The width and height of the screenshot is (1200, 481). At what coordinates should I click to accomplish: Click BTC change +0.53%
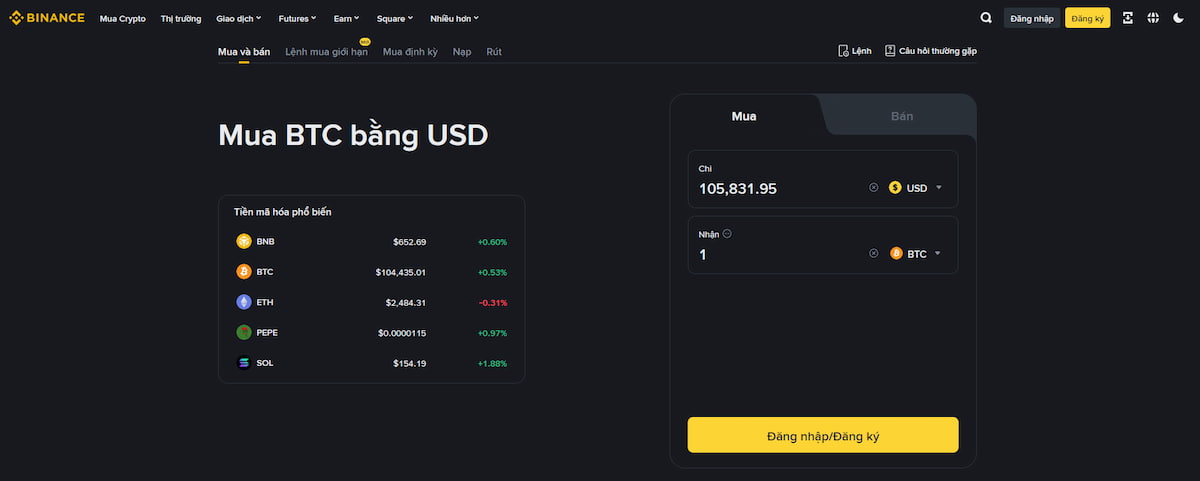(492, 272)
